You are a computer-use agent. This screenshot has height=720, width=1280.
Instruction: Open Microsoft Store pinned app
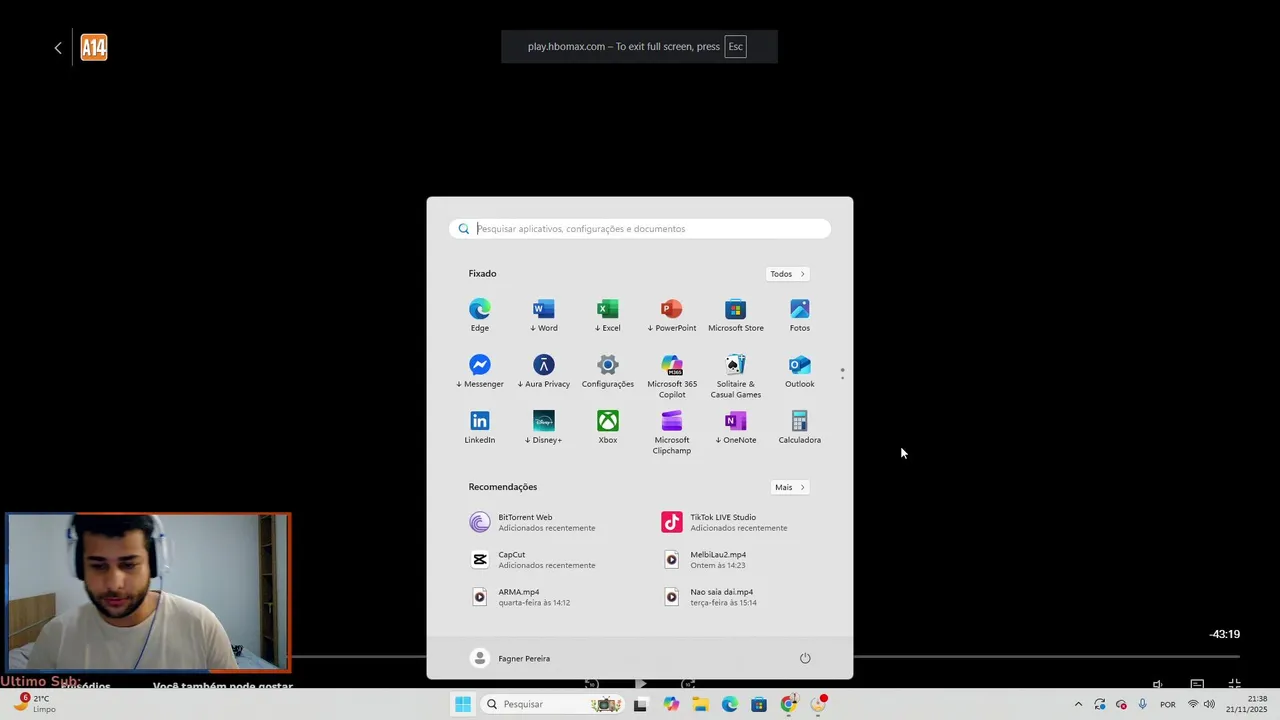736,315
